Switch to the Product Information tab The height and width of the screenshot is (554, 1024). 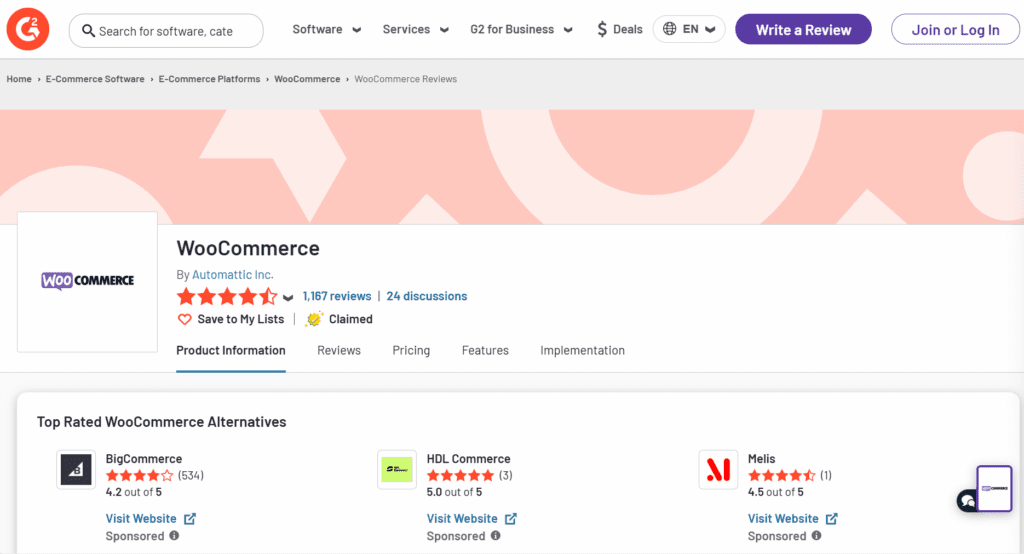[x=231, y=351]
